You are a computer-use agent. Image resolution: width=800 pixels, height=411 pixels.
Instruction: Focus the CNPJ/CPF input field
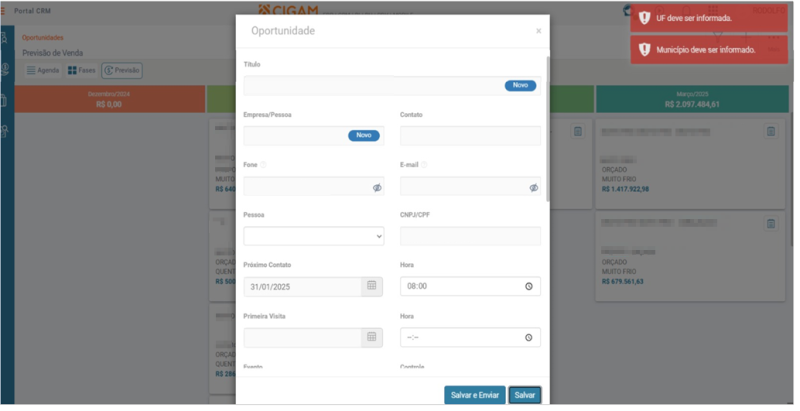(470, 236)
